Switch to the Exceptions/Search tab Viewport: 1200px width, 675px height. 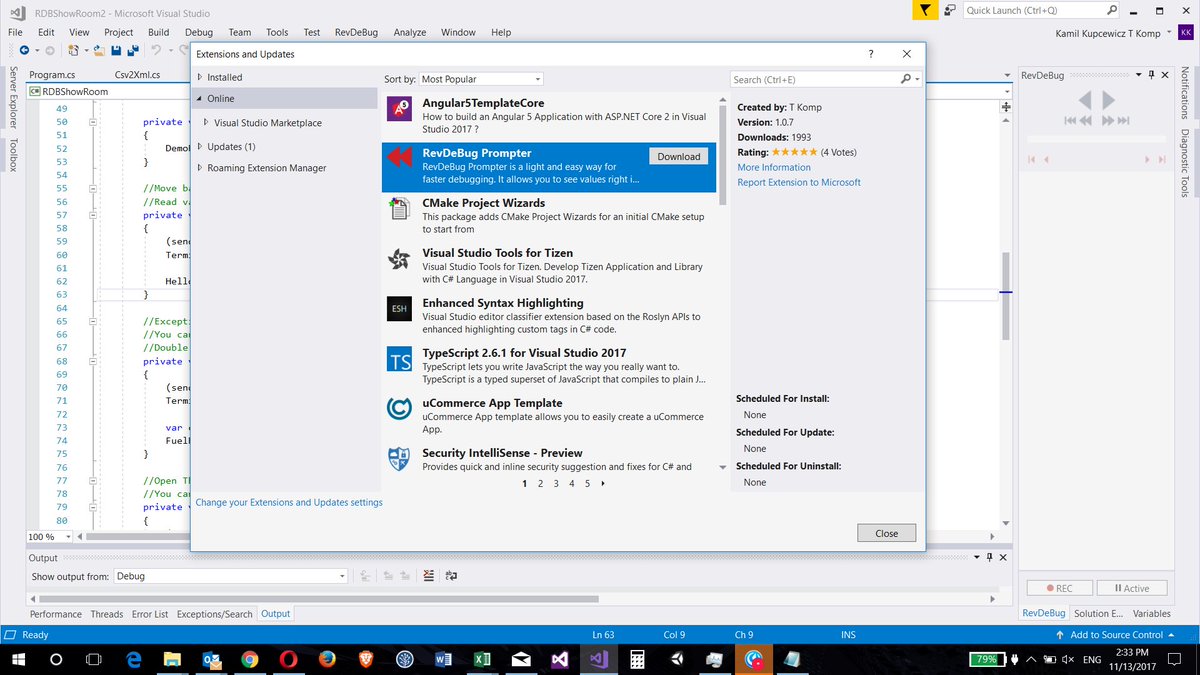click(x=215, y=614)
